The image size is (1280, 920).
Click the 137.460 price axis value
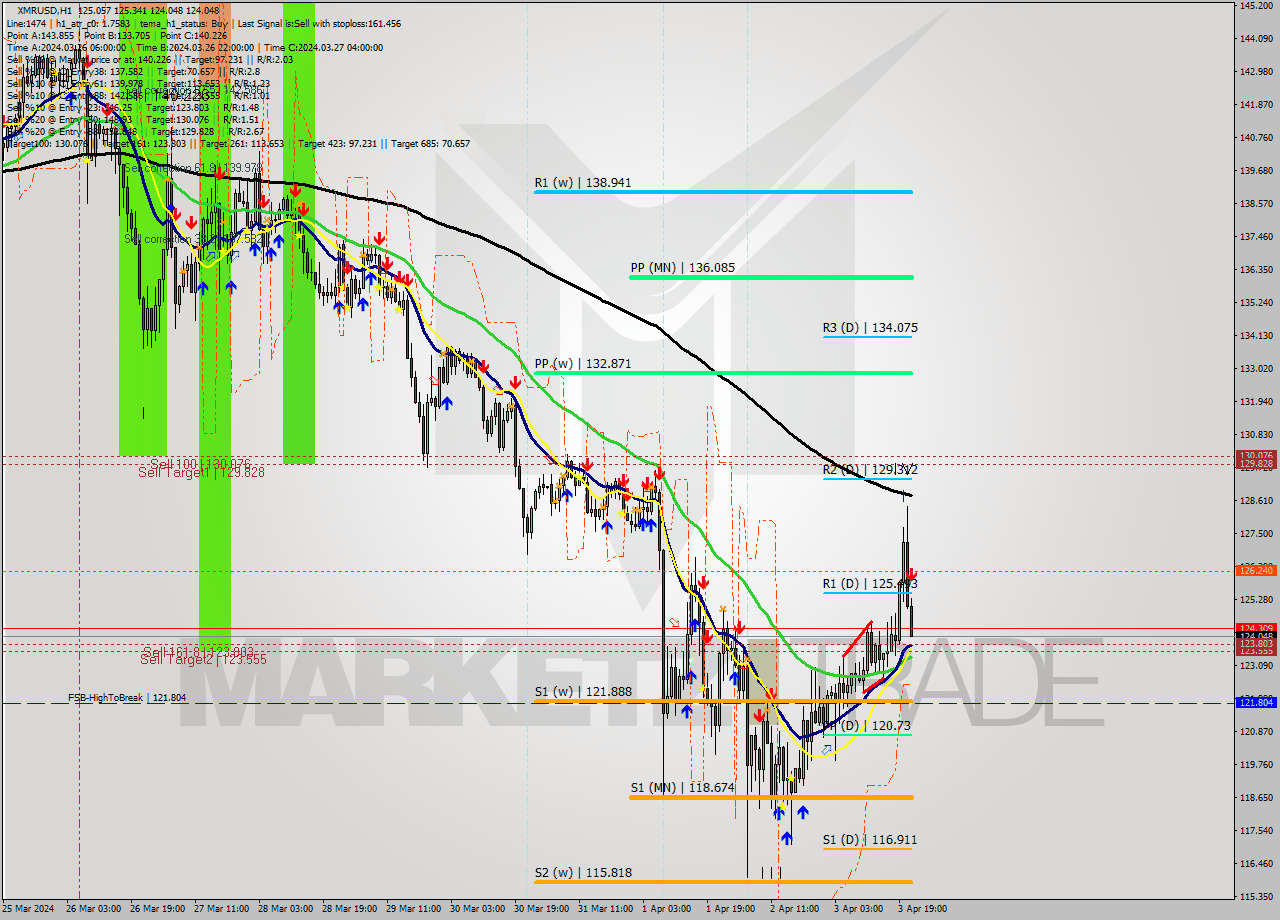(x=1258, y=237)
